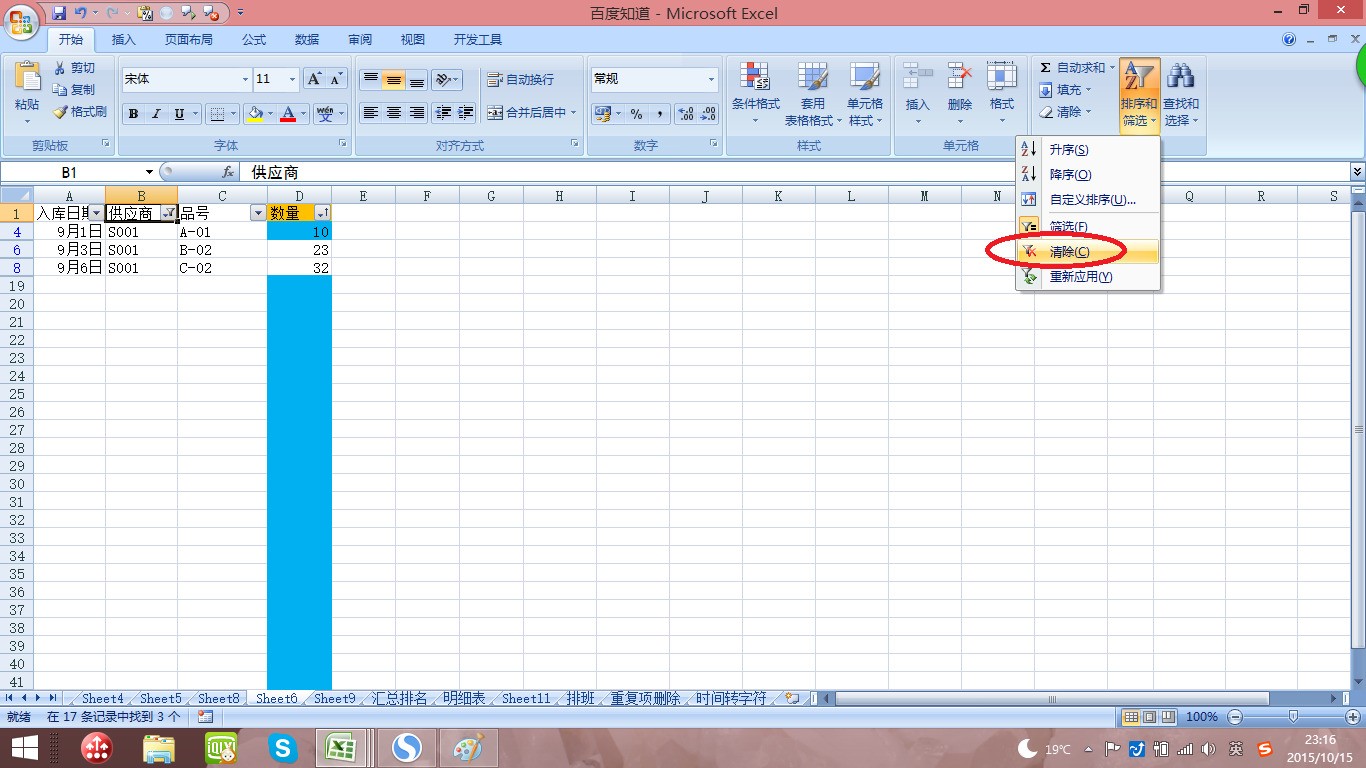Expand the number format dropdown 常规
The width and height of the screenshot is (1366, 768).
click(711, 80)
